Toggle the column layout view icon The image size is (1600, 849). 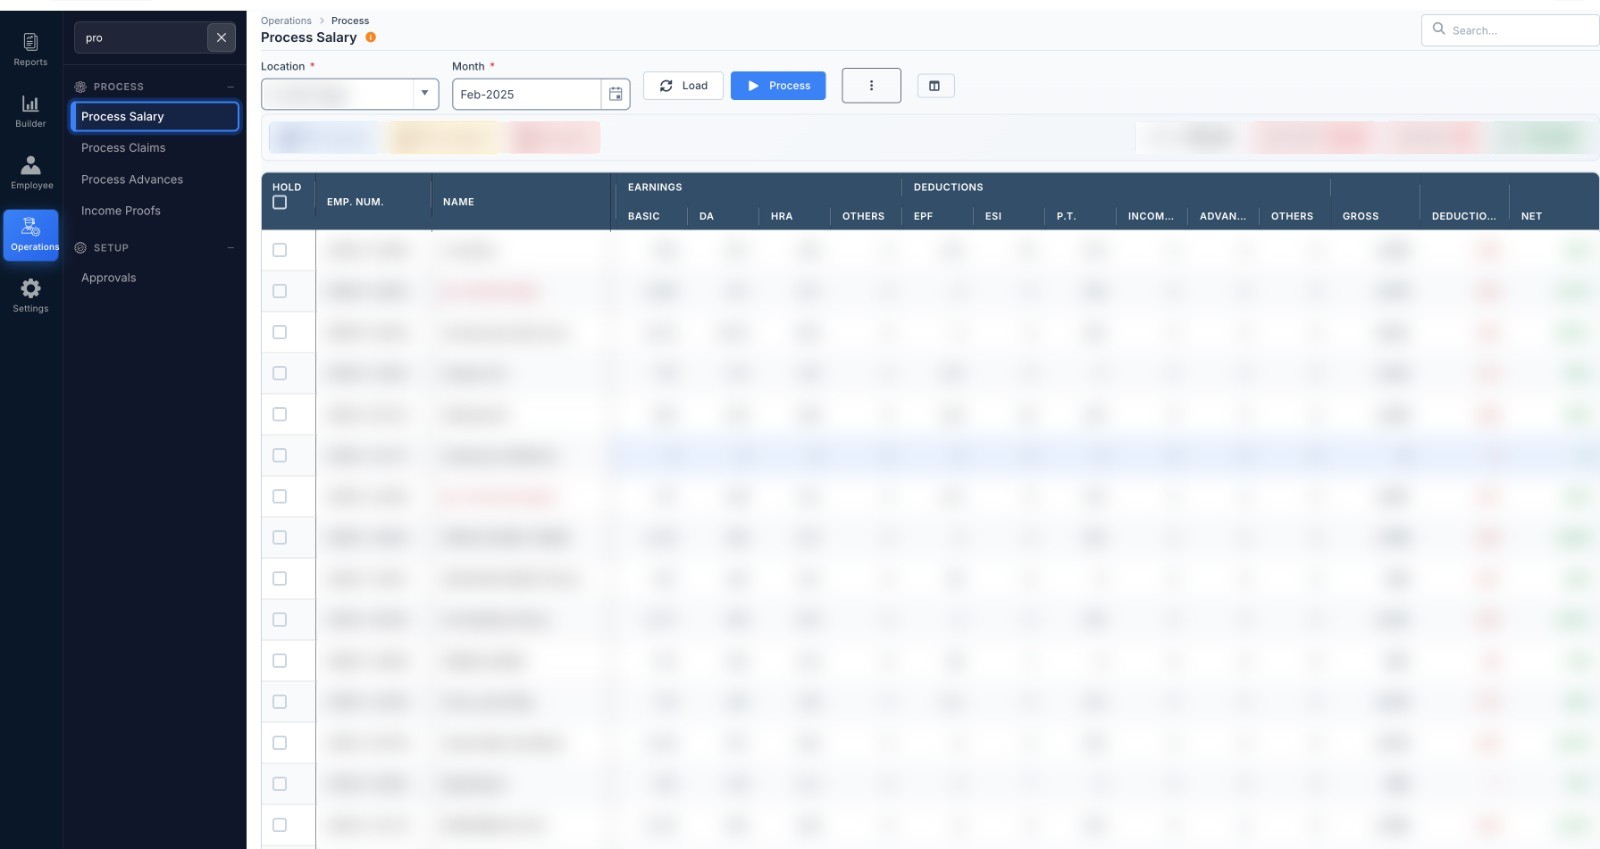(x=935, y=86)
